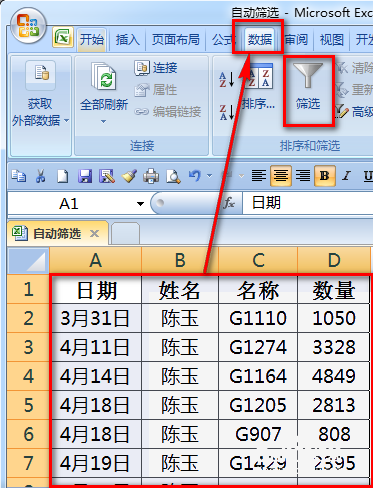Click the green Excel icon beside 开始

62,38
